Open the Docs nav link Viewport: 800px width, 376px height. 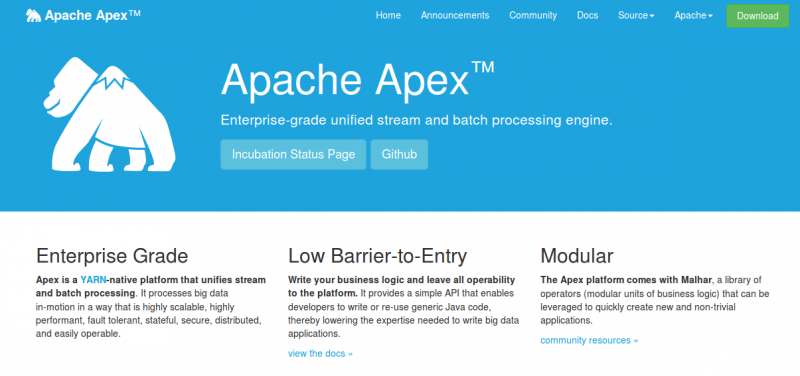point(587,15)
